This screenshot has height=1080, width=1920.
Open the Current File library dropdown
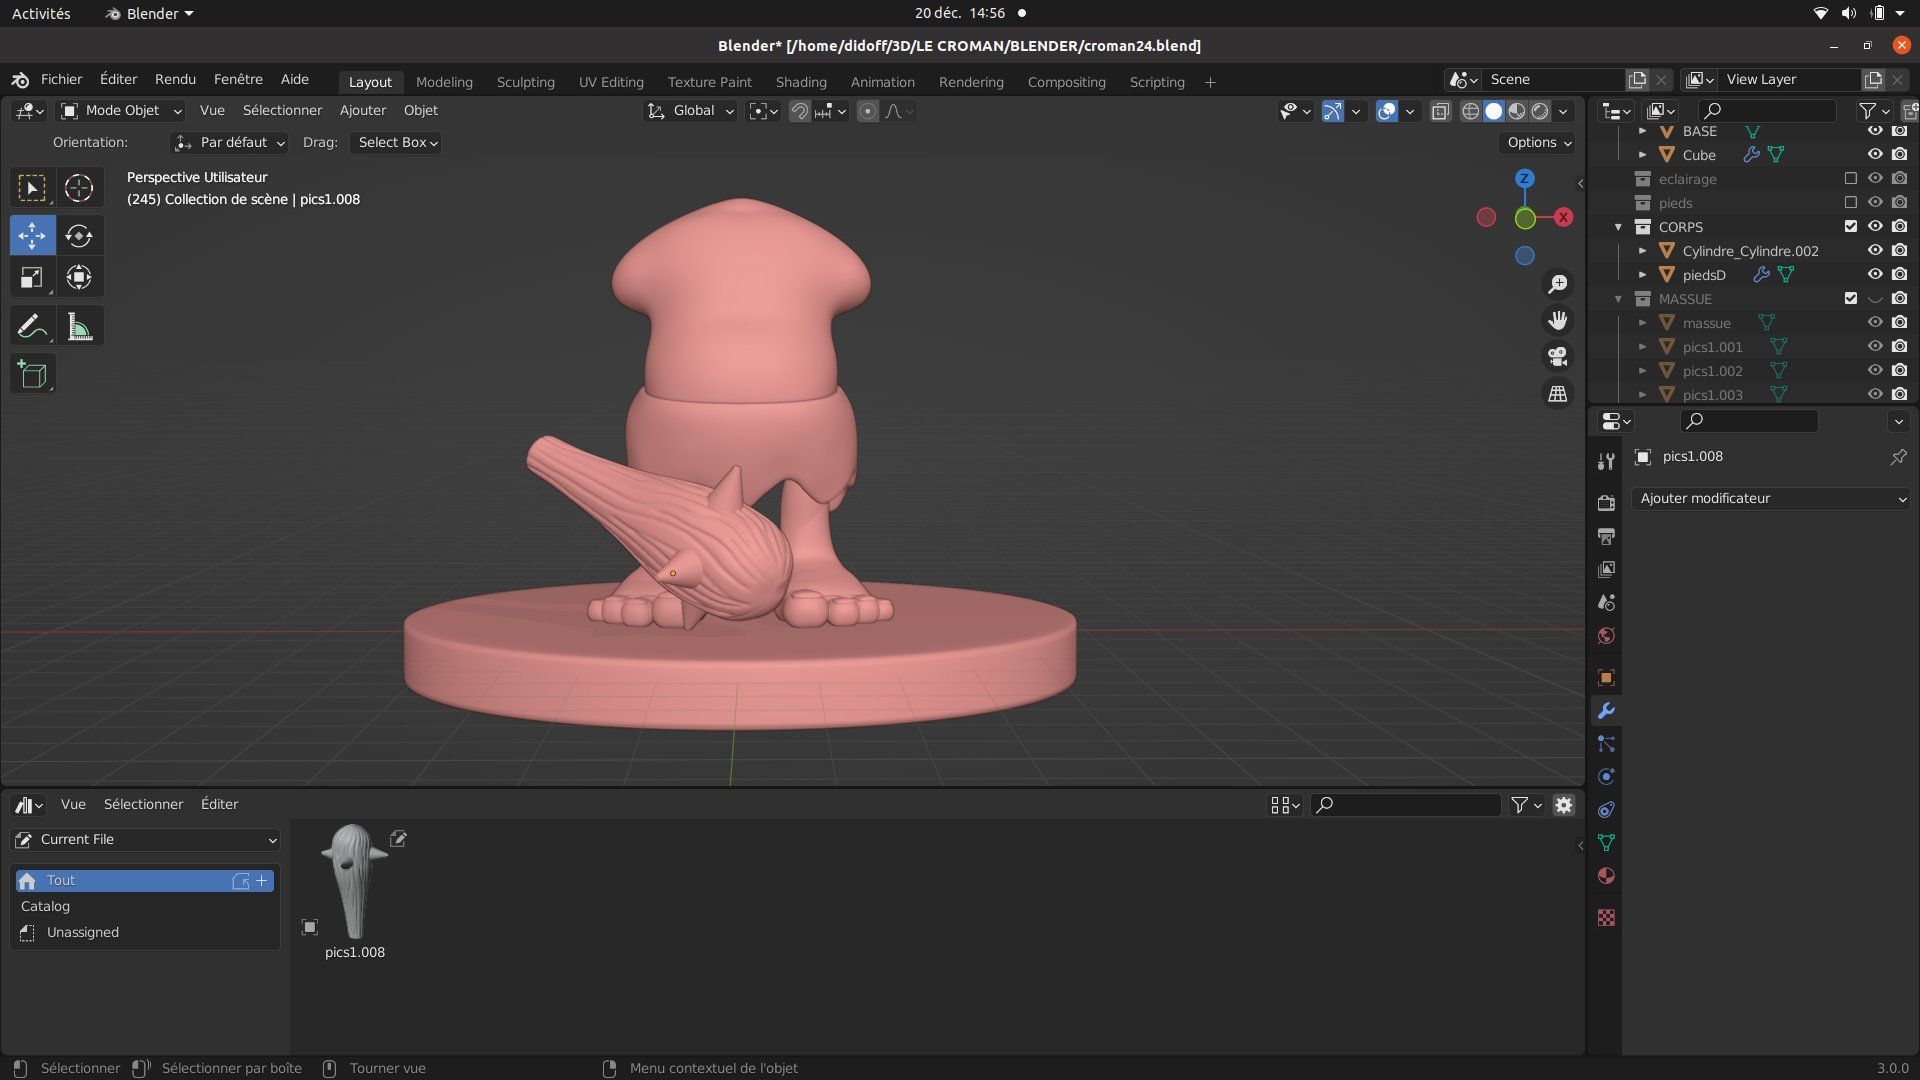coord(146,840)
